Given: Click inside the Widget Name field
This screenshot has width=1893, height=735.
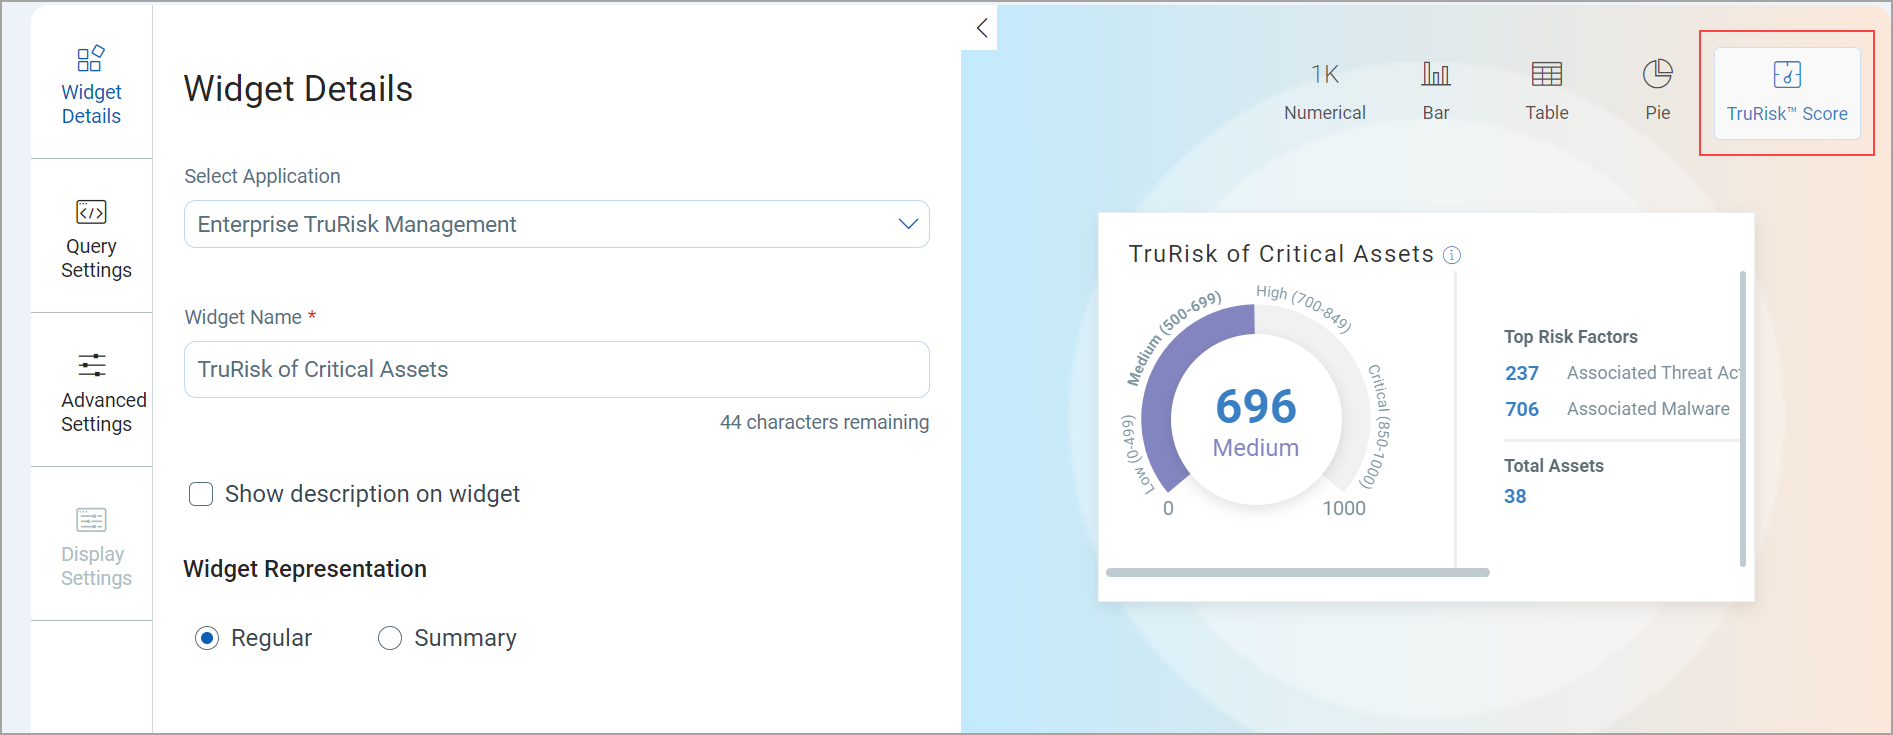Looking at the screenshot, I should [x=556, y=369].
